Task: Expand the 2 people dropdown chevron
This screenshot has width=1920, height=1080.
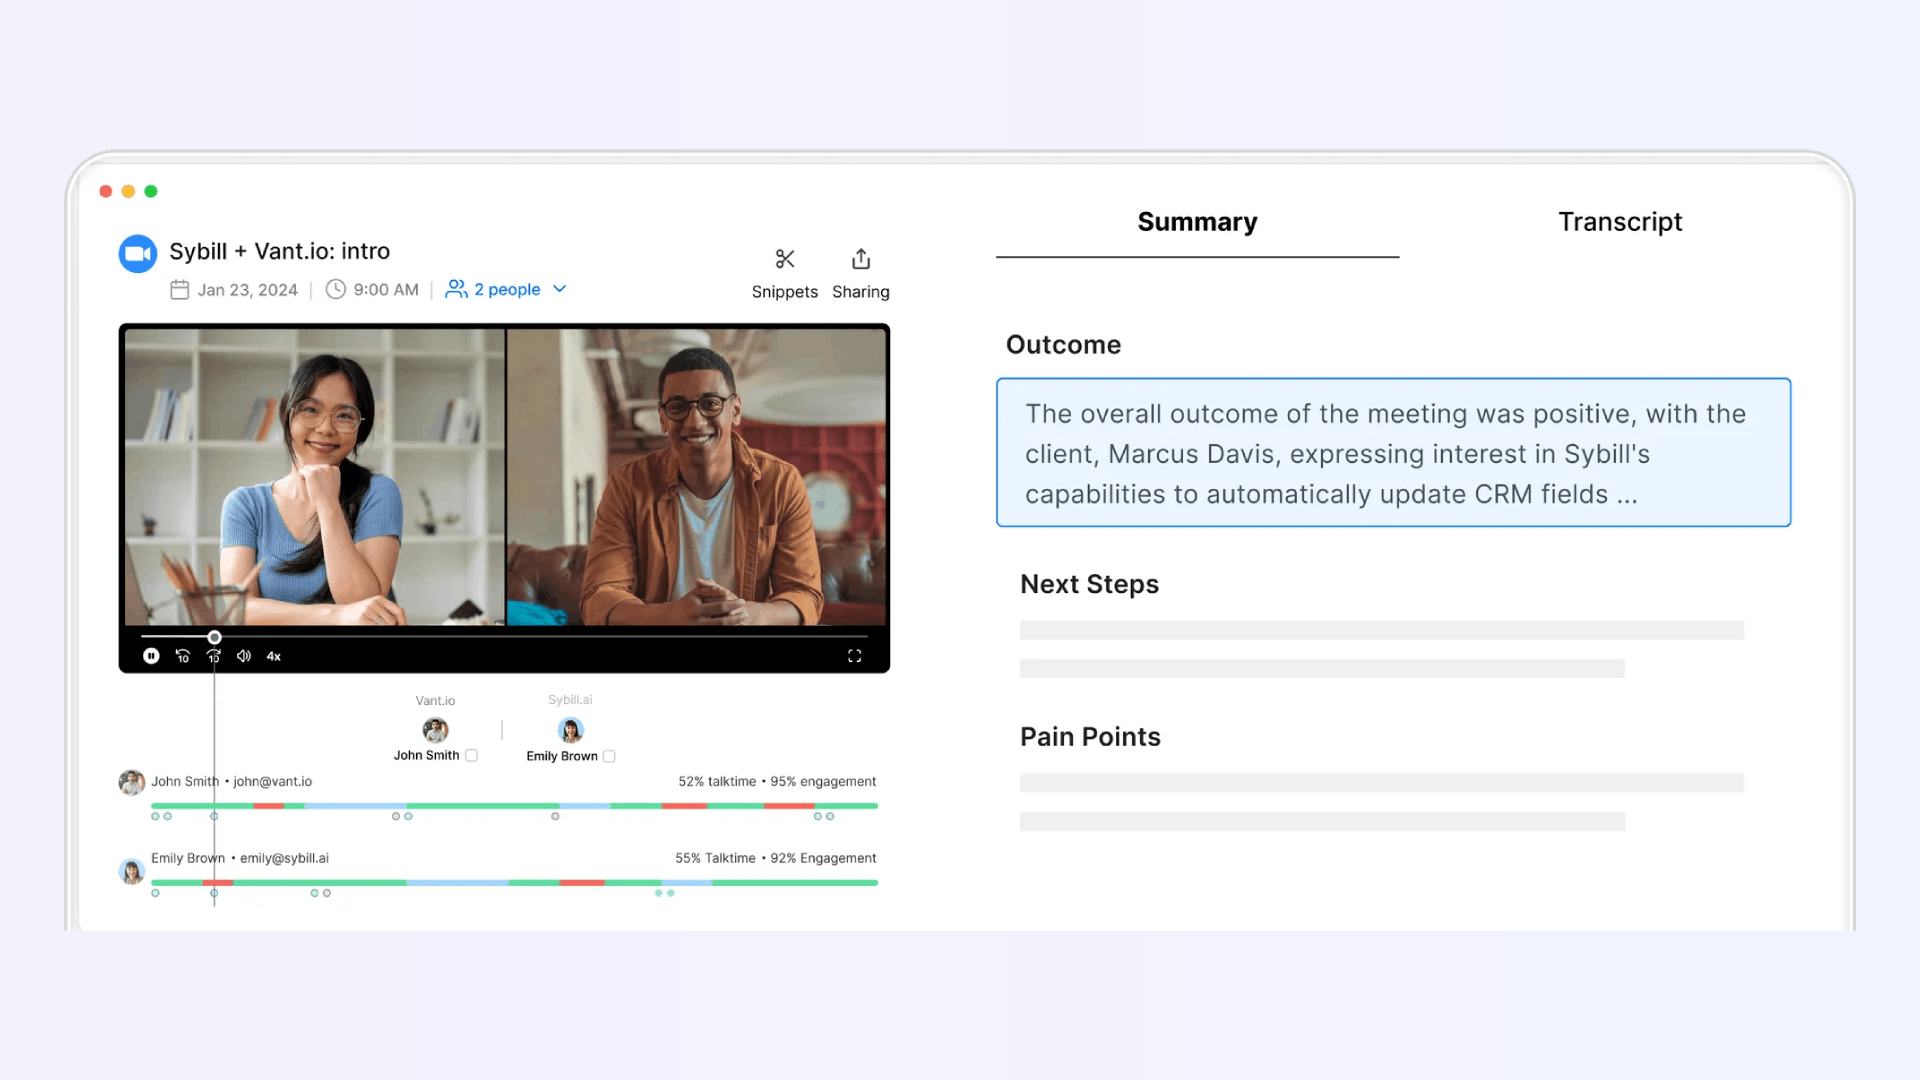Action: click(560, 289)
